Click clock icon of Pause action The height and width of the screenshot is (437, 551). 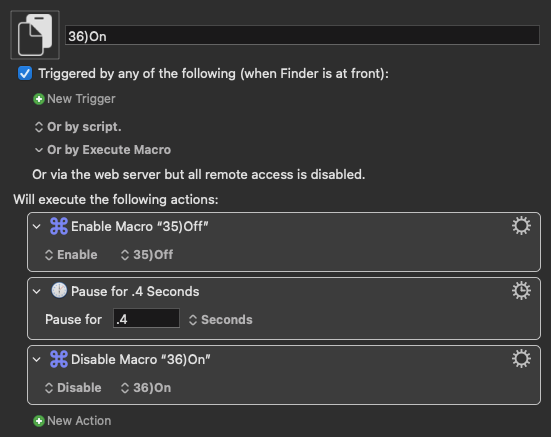click(x=59, y=291)
